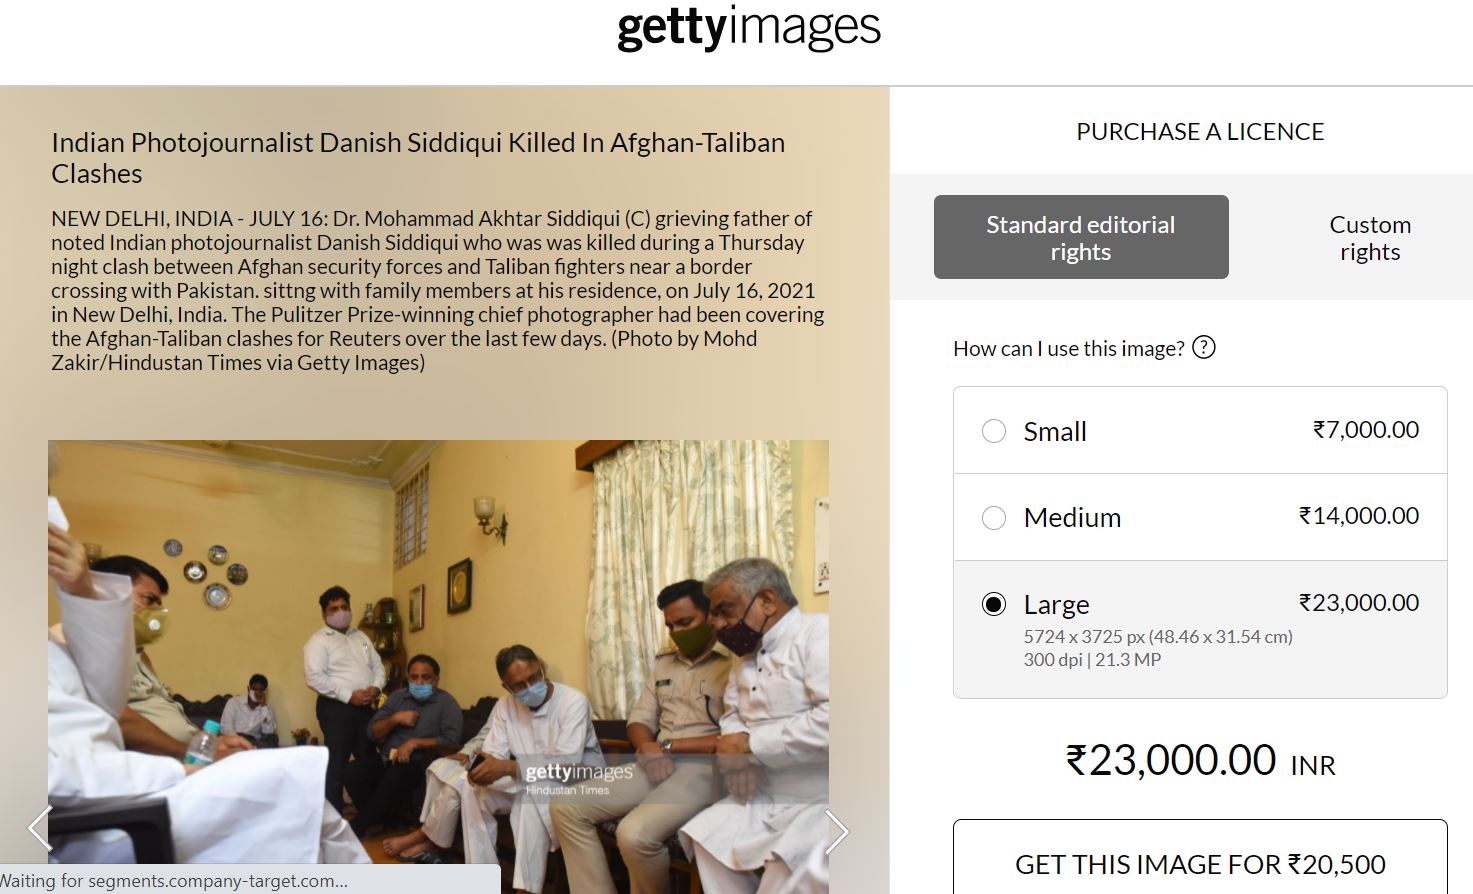Click the Large ₹23,000.00 price label
The height and width of the screenshot is (894, 1473).
coord(1359,603)
